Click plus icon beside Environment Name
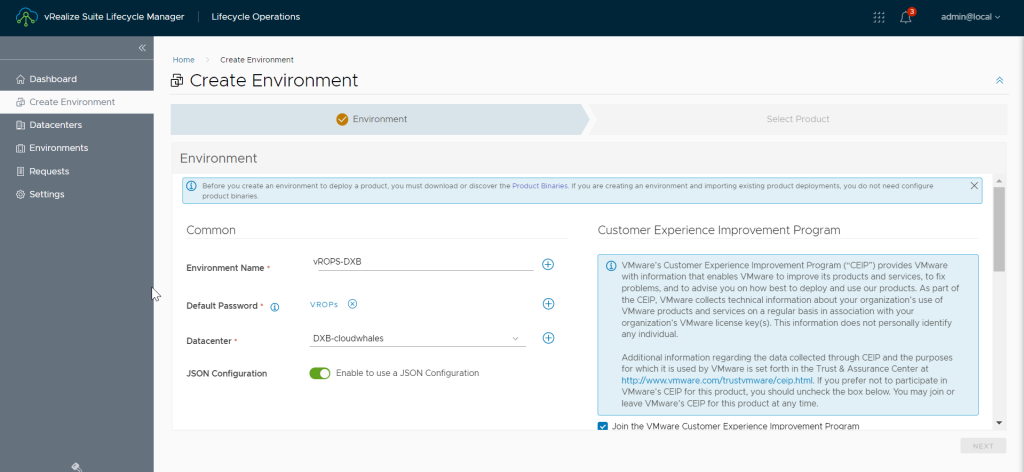Image resolution: width=1024 pixels, height=472 pixels. [548, 264]
